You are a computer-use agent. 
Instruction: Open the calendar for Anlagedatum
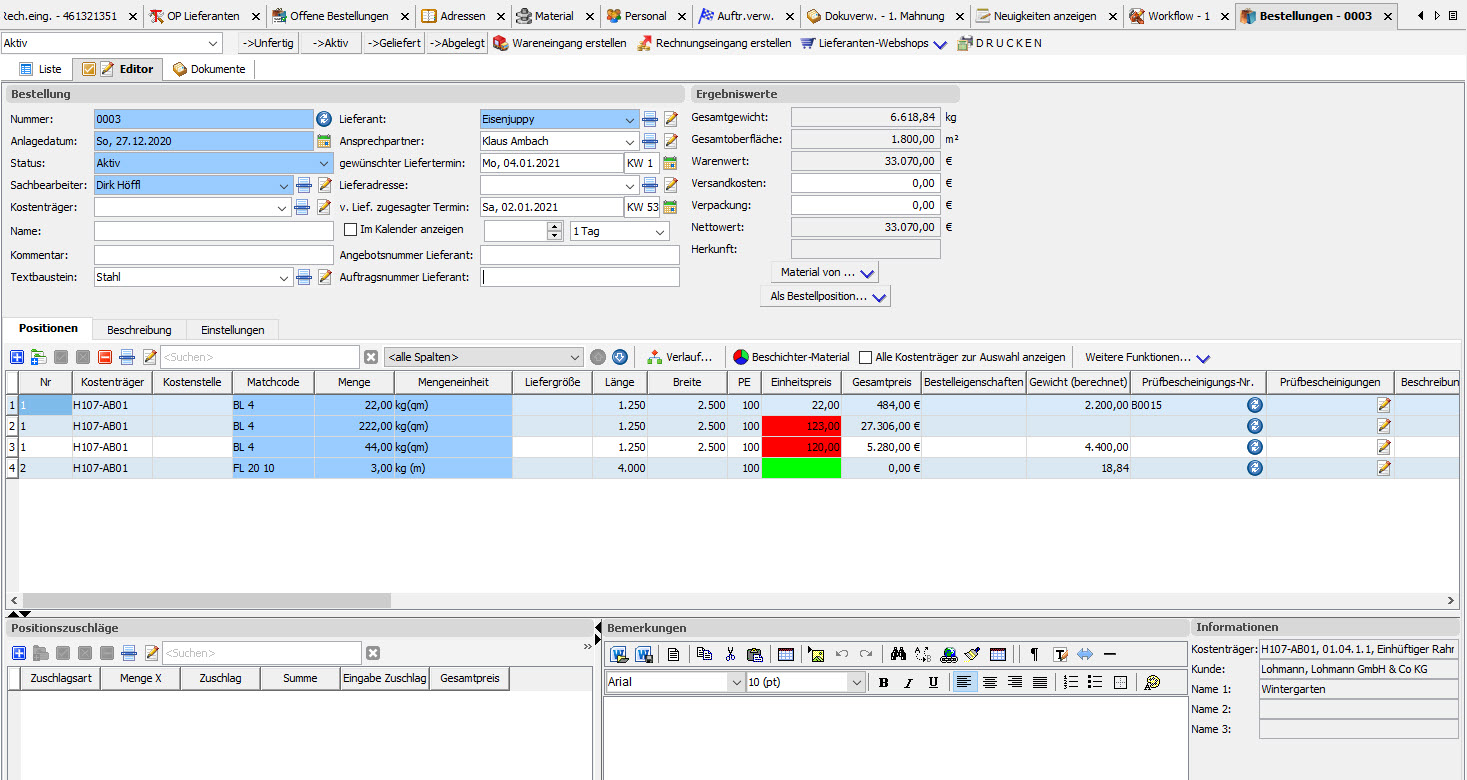point(323,141)
